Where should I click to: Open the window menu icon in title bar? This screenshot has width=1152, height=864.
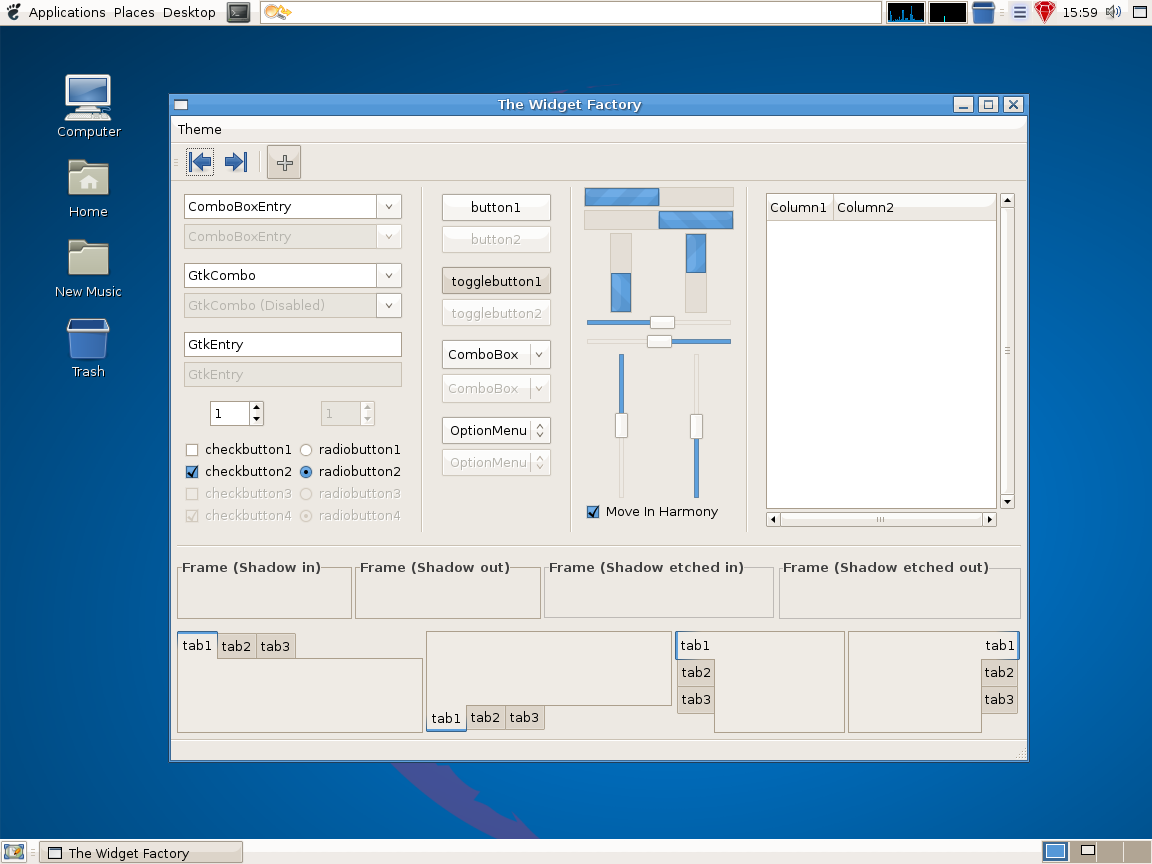181,104
